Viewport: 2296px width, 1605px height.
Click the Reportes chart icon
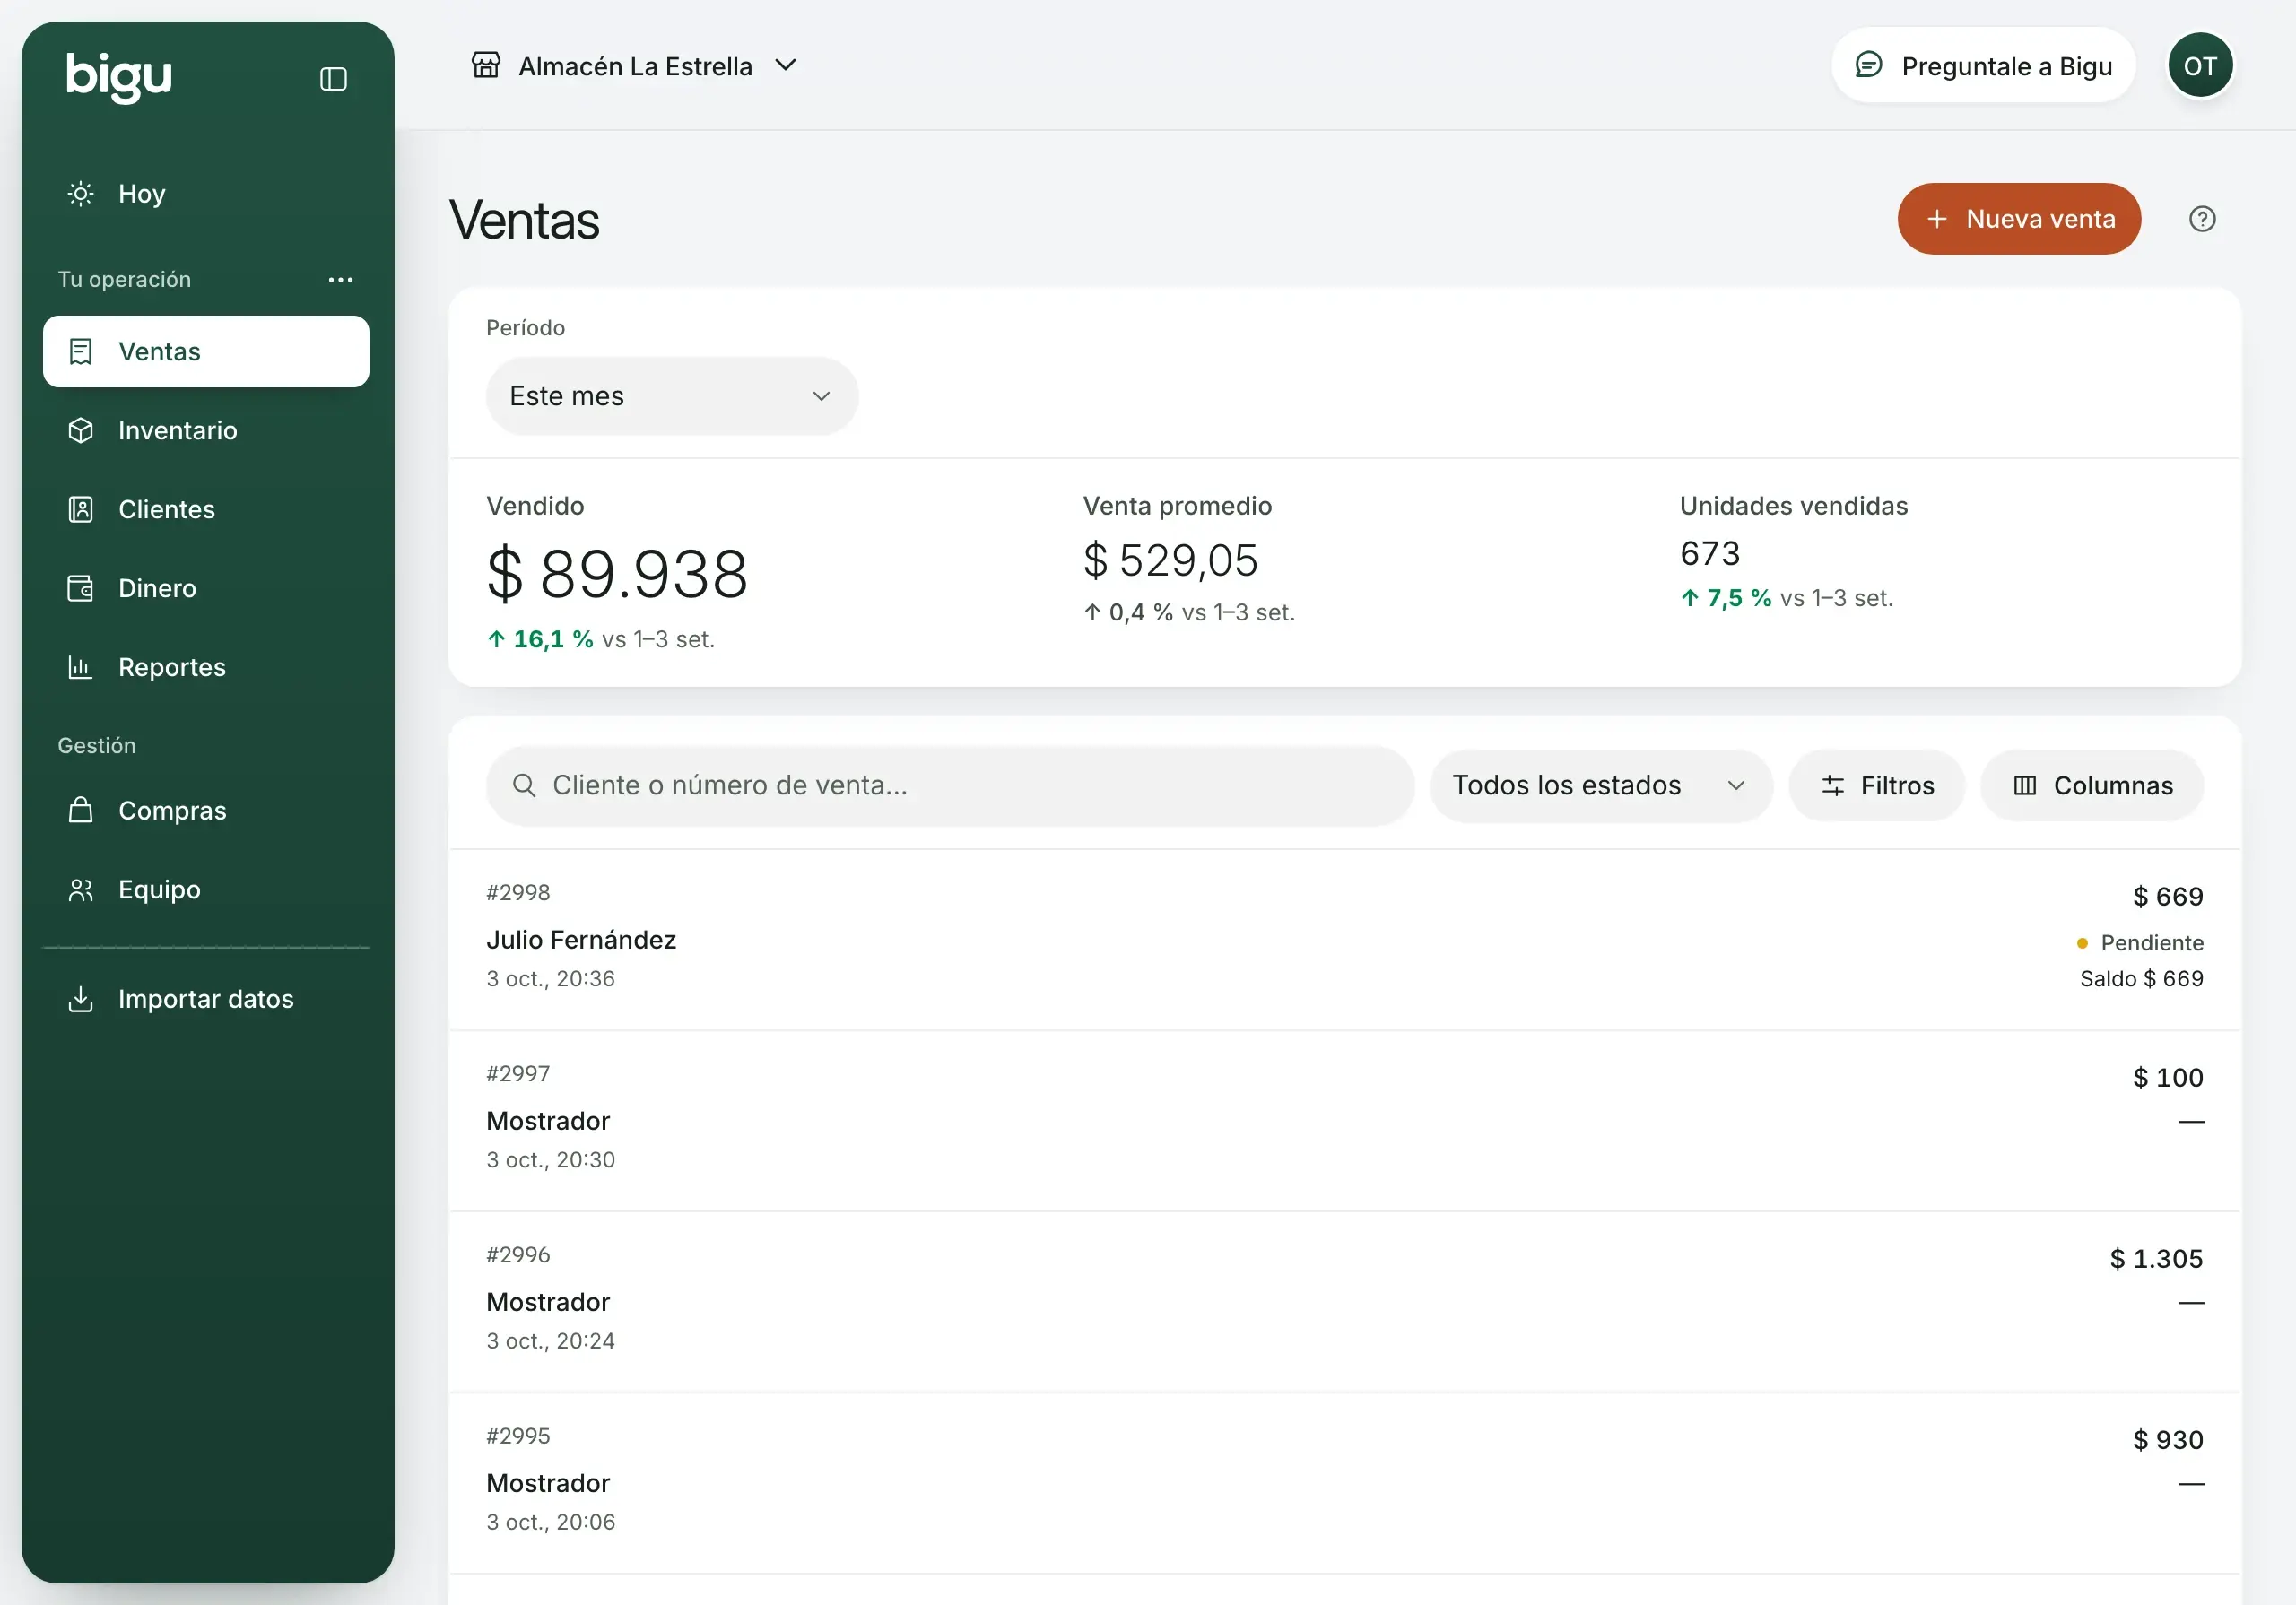click(x=81, y=667)
